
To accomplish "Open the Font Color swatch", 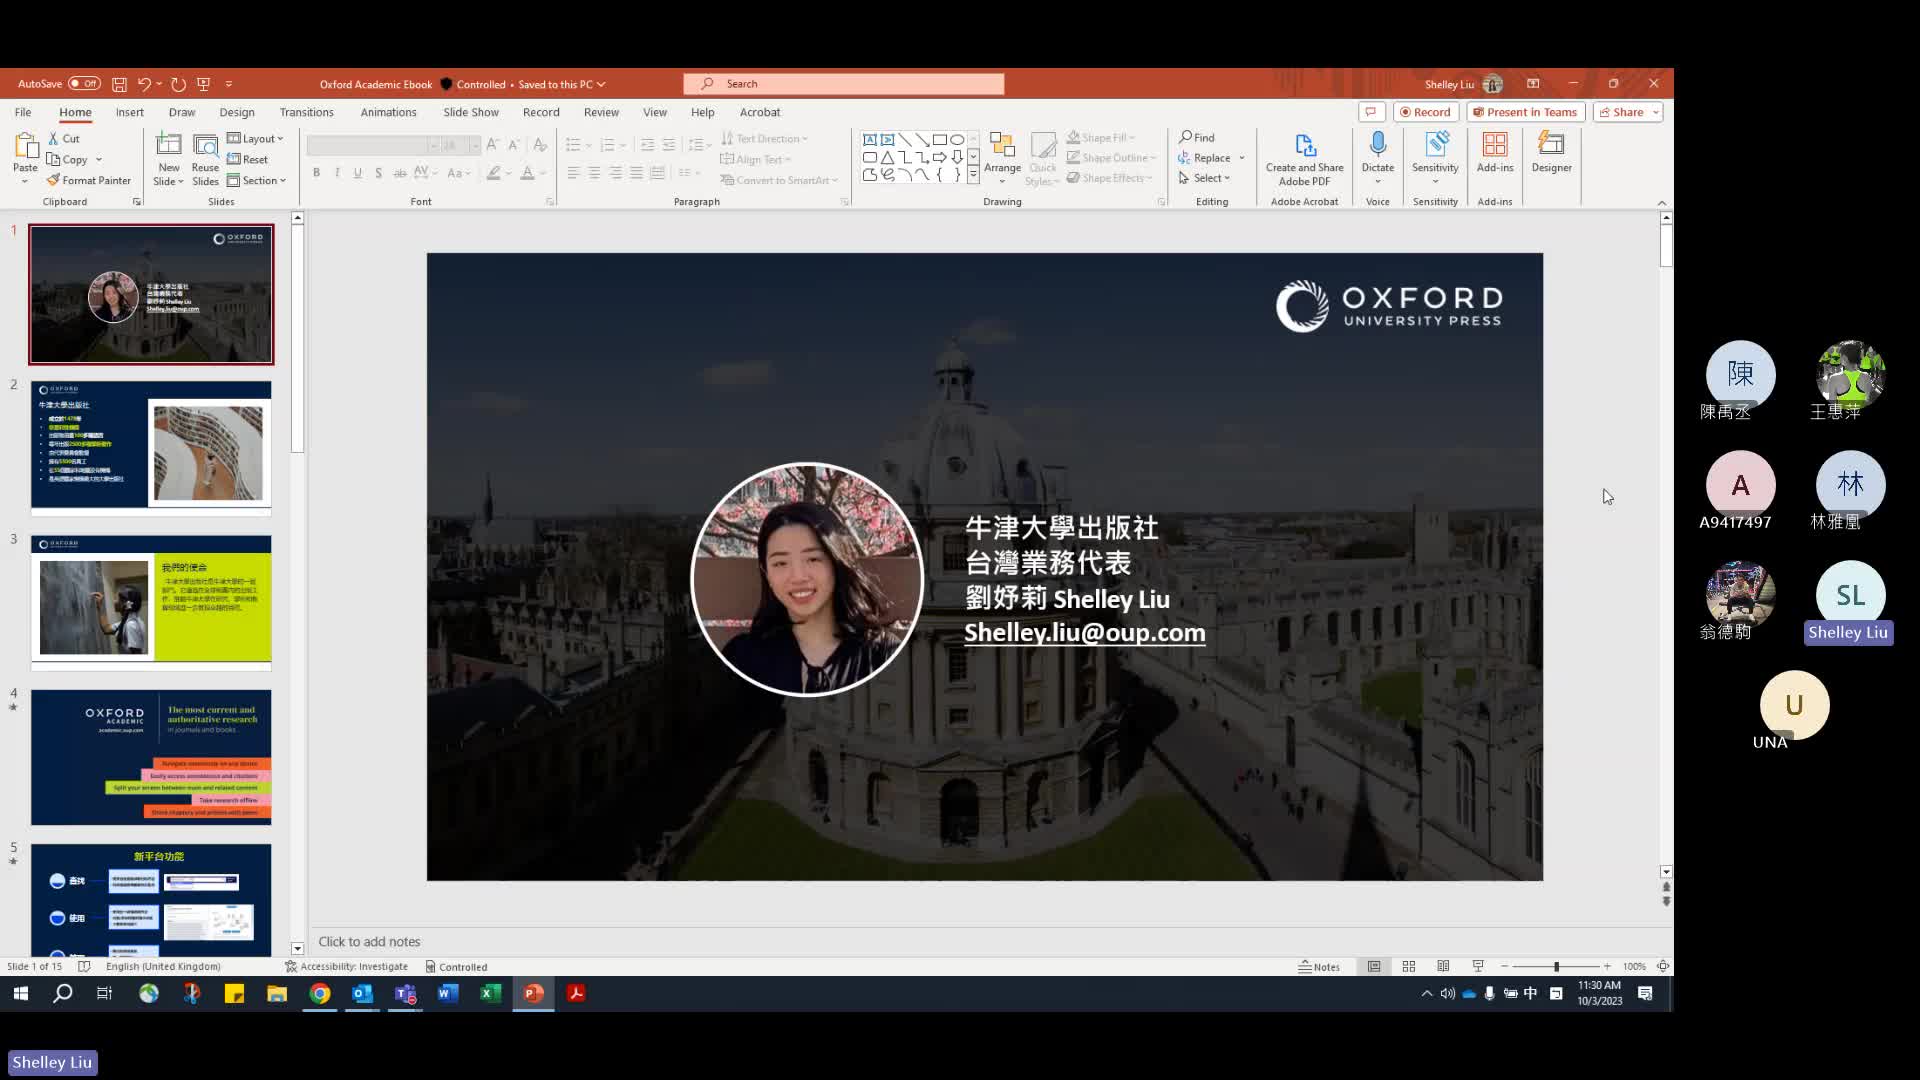I will point(527,173).
